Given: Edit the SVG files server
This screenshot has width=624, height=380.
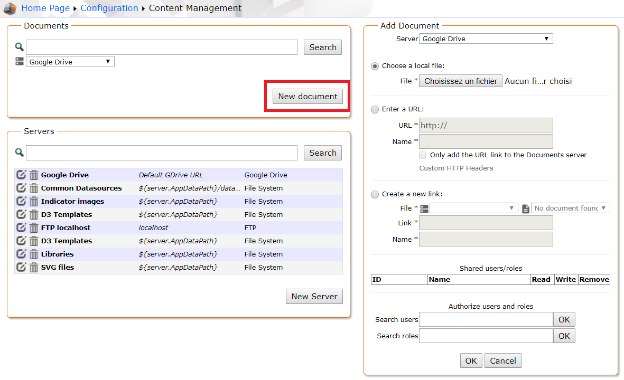Looking at the screenshot, I should click(21, 267).
